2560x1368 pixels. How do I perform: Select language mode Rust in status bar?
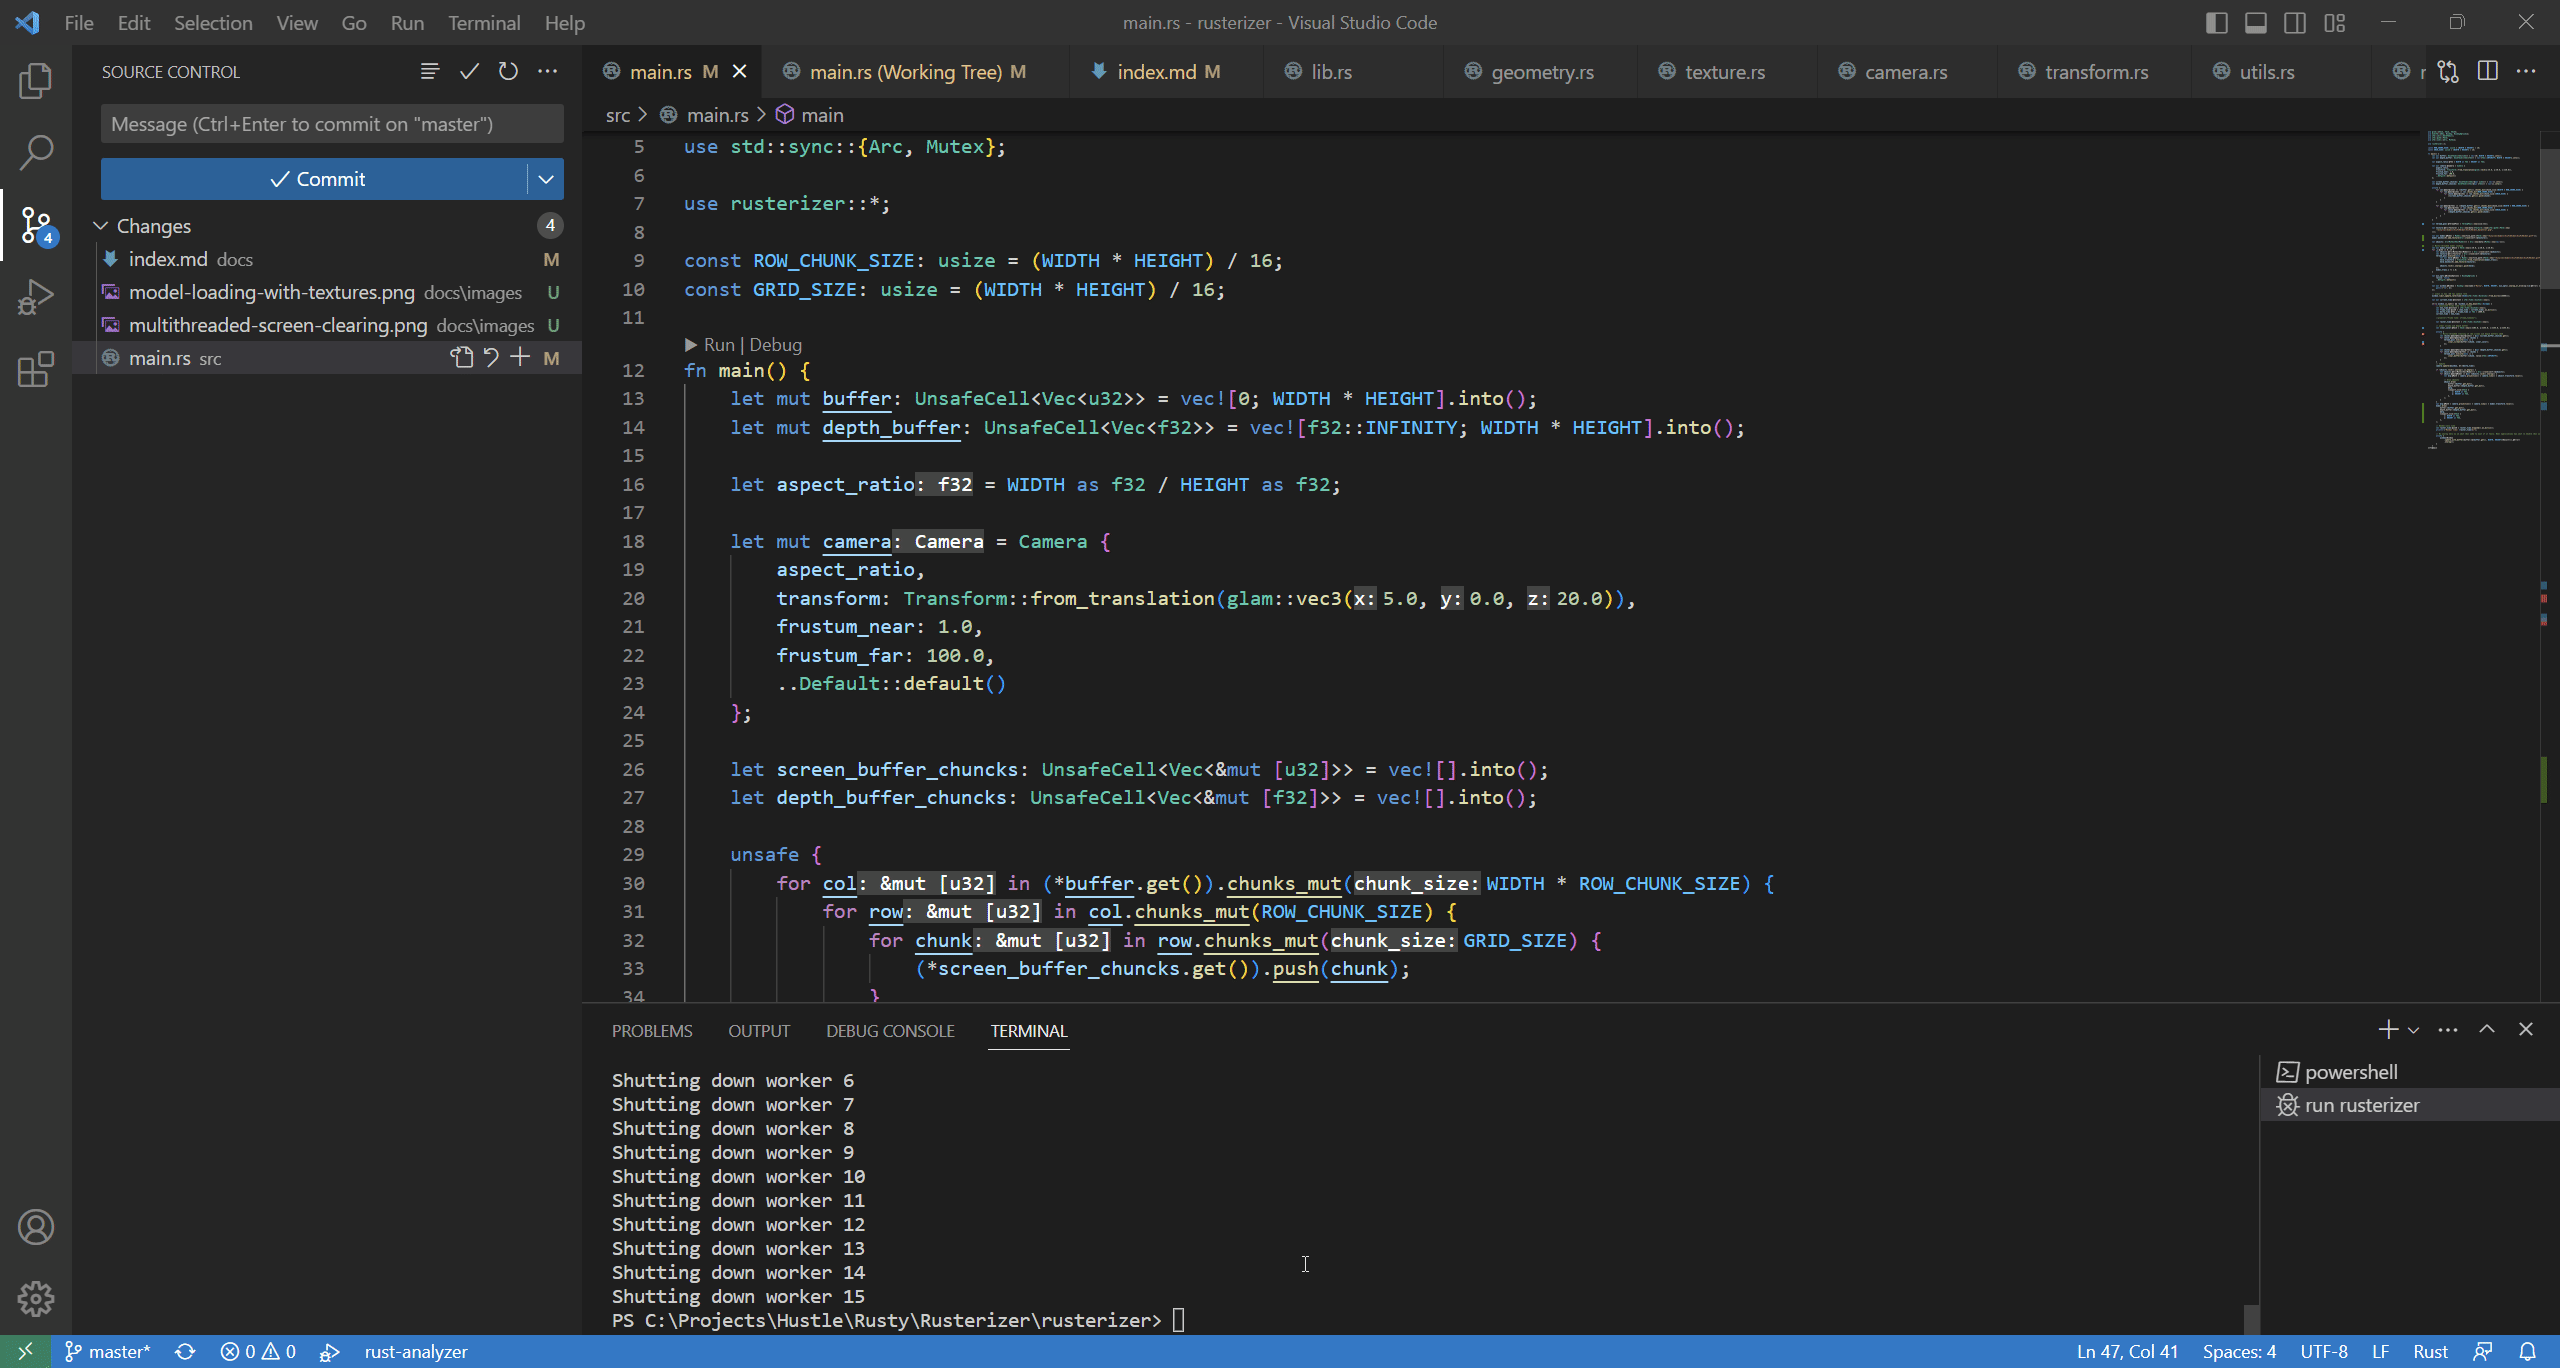[2431, 1352]
